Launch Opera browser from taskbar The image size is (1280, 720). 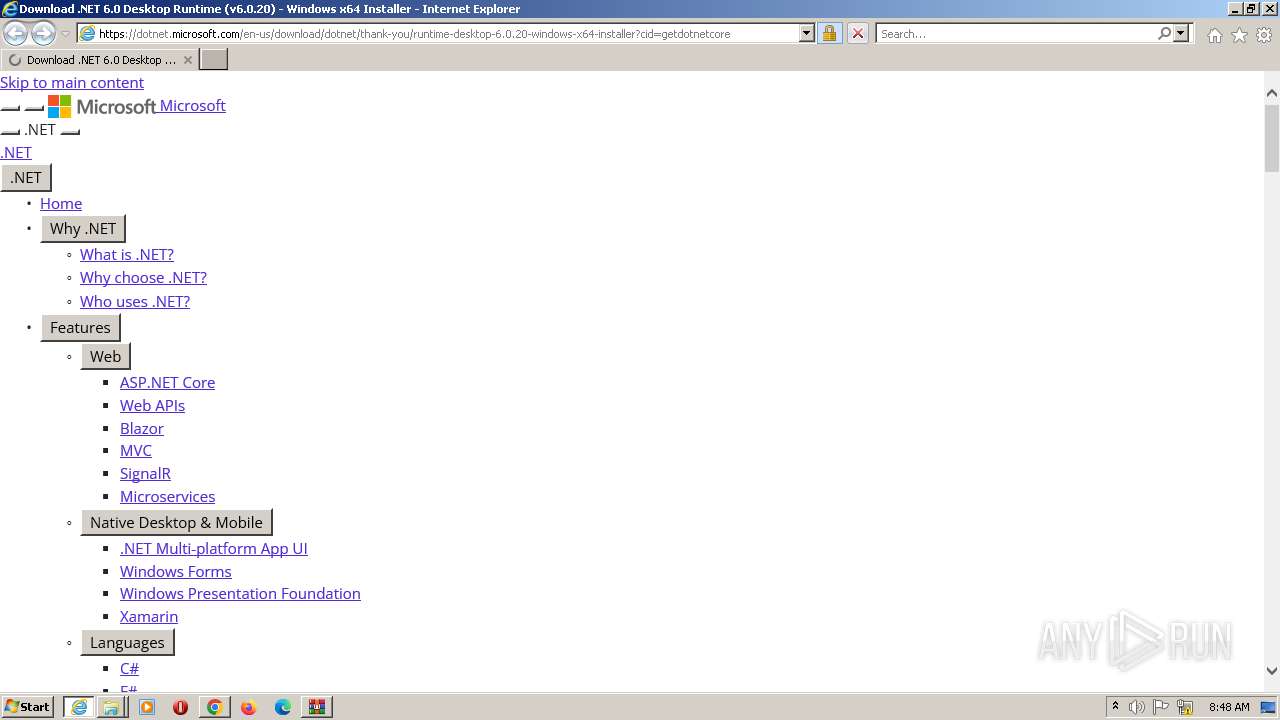[181, 707]
